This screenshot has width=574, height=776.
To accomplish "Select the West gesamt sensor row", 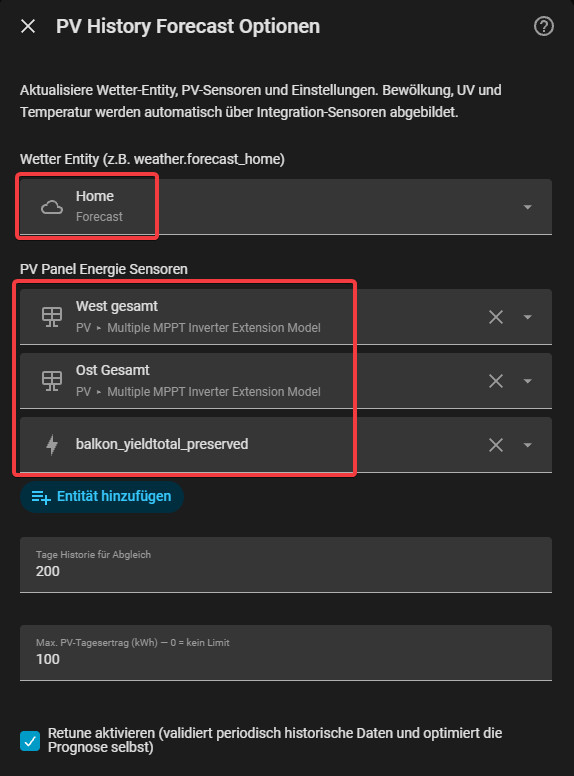I will (286, 317).
